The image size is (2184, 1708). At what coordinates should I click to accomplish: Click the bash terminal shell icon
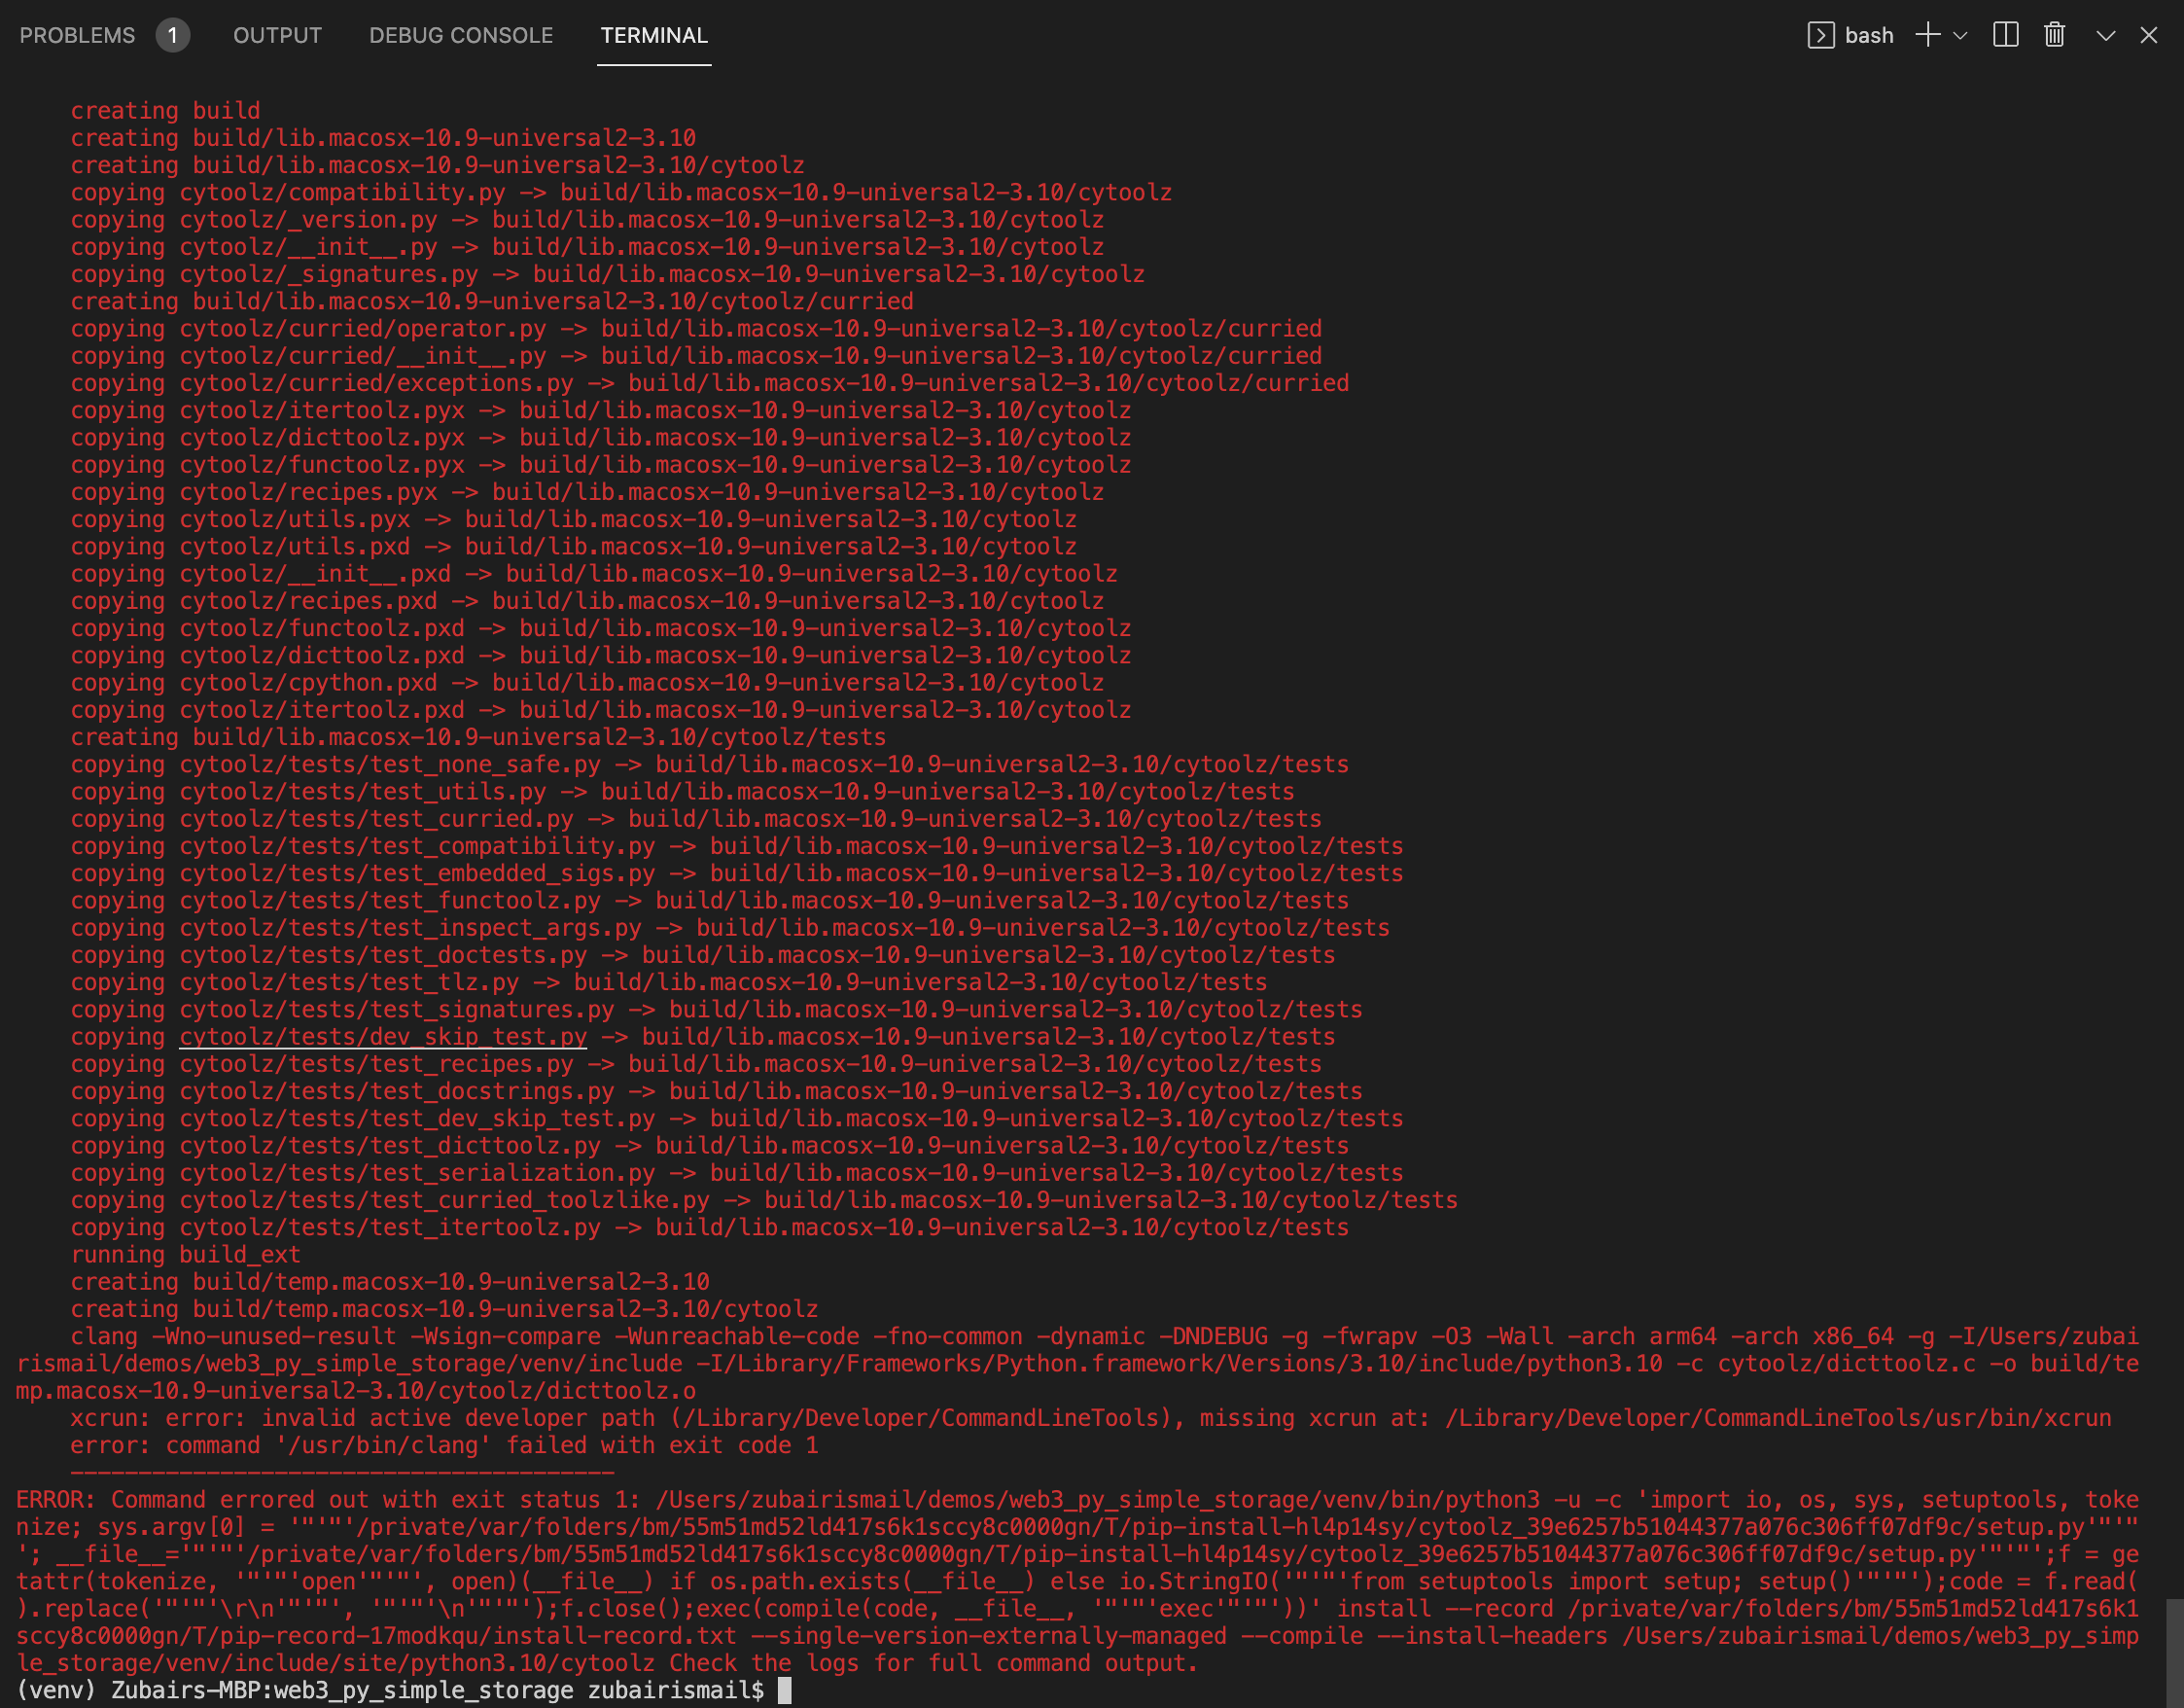[1821, 35]
